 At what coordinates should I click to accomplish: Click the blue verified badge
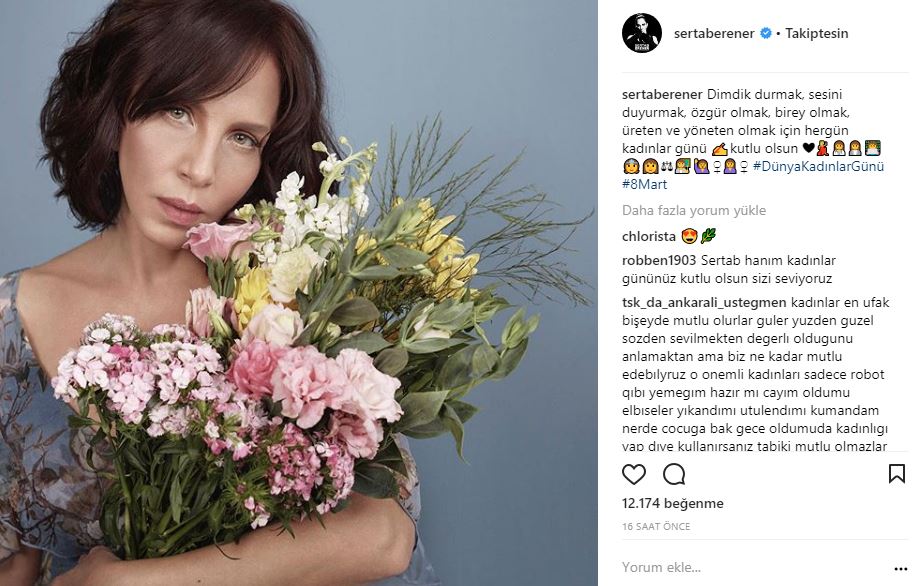tap(766, 33)
